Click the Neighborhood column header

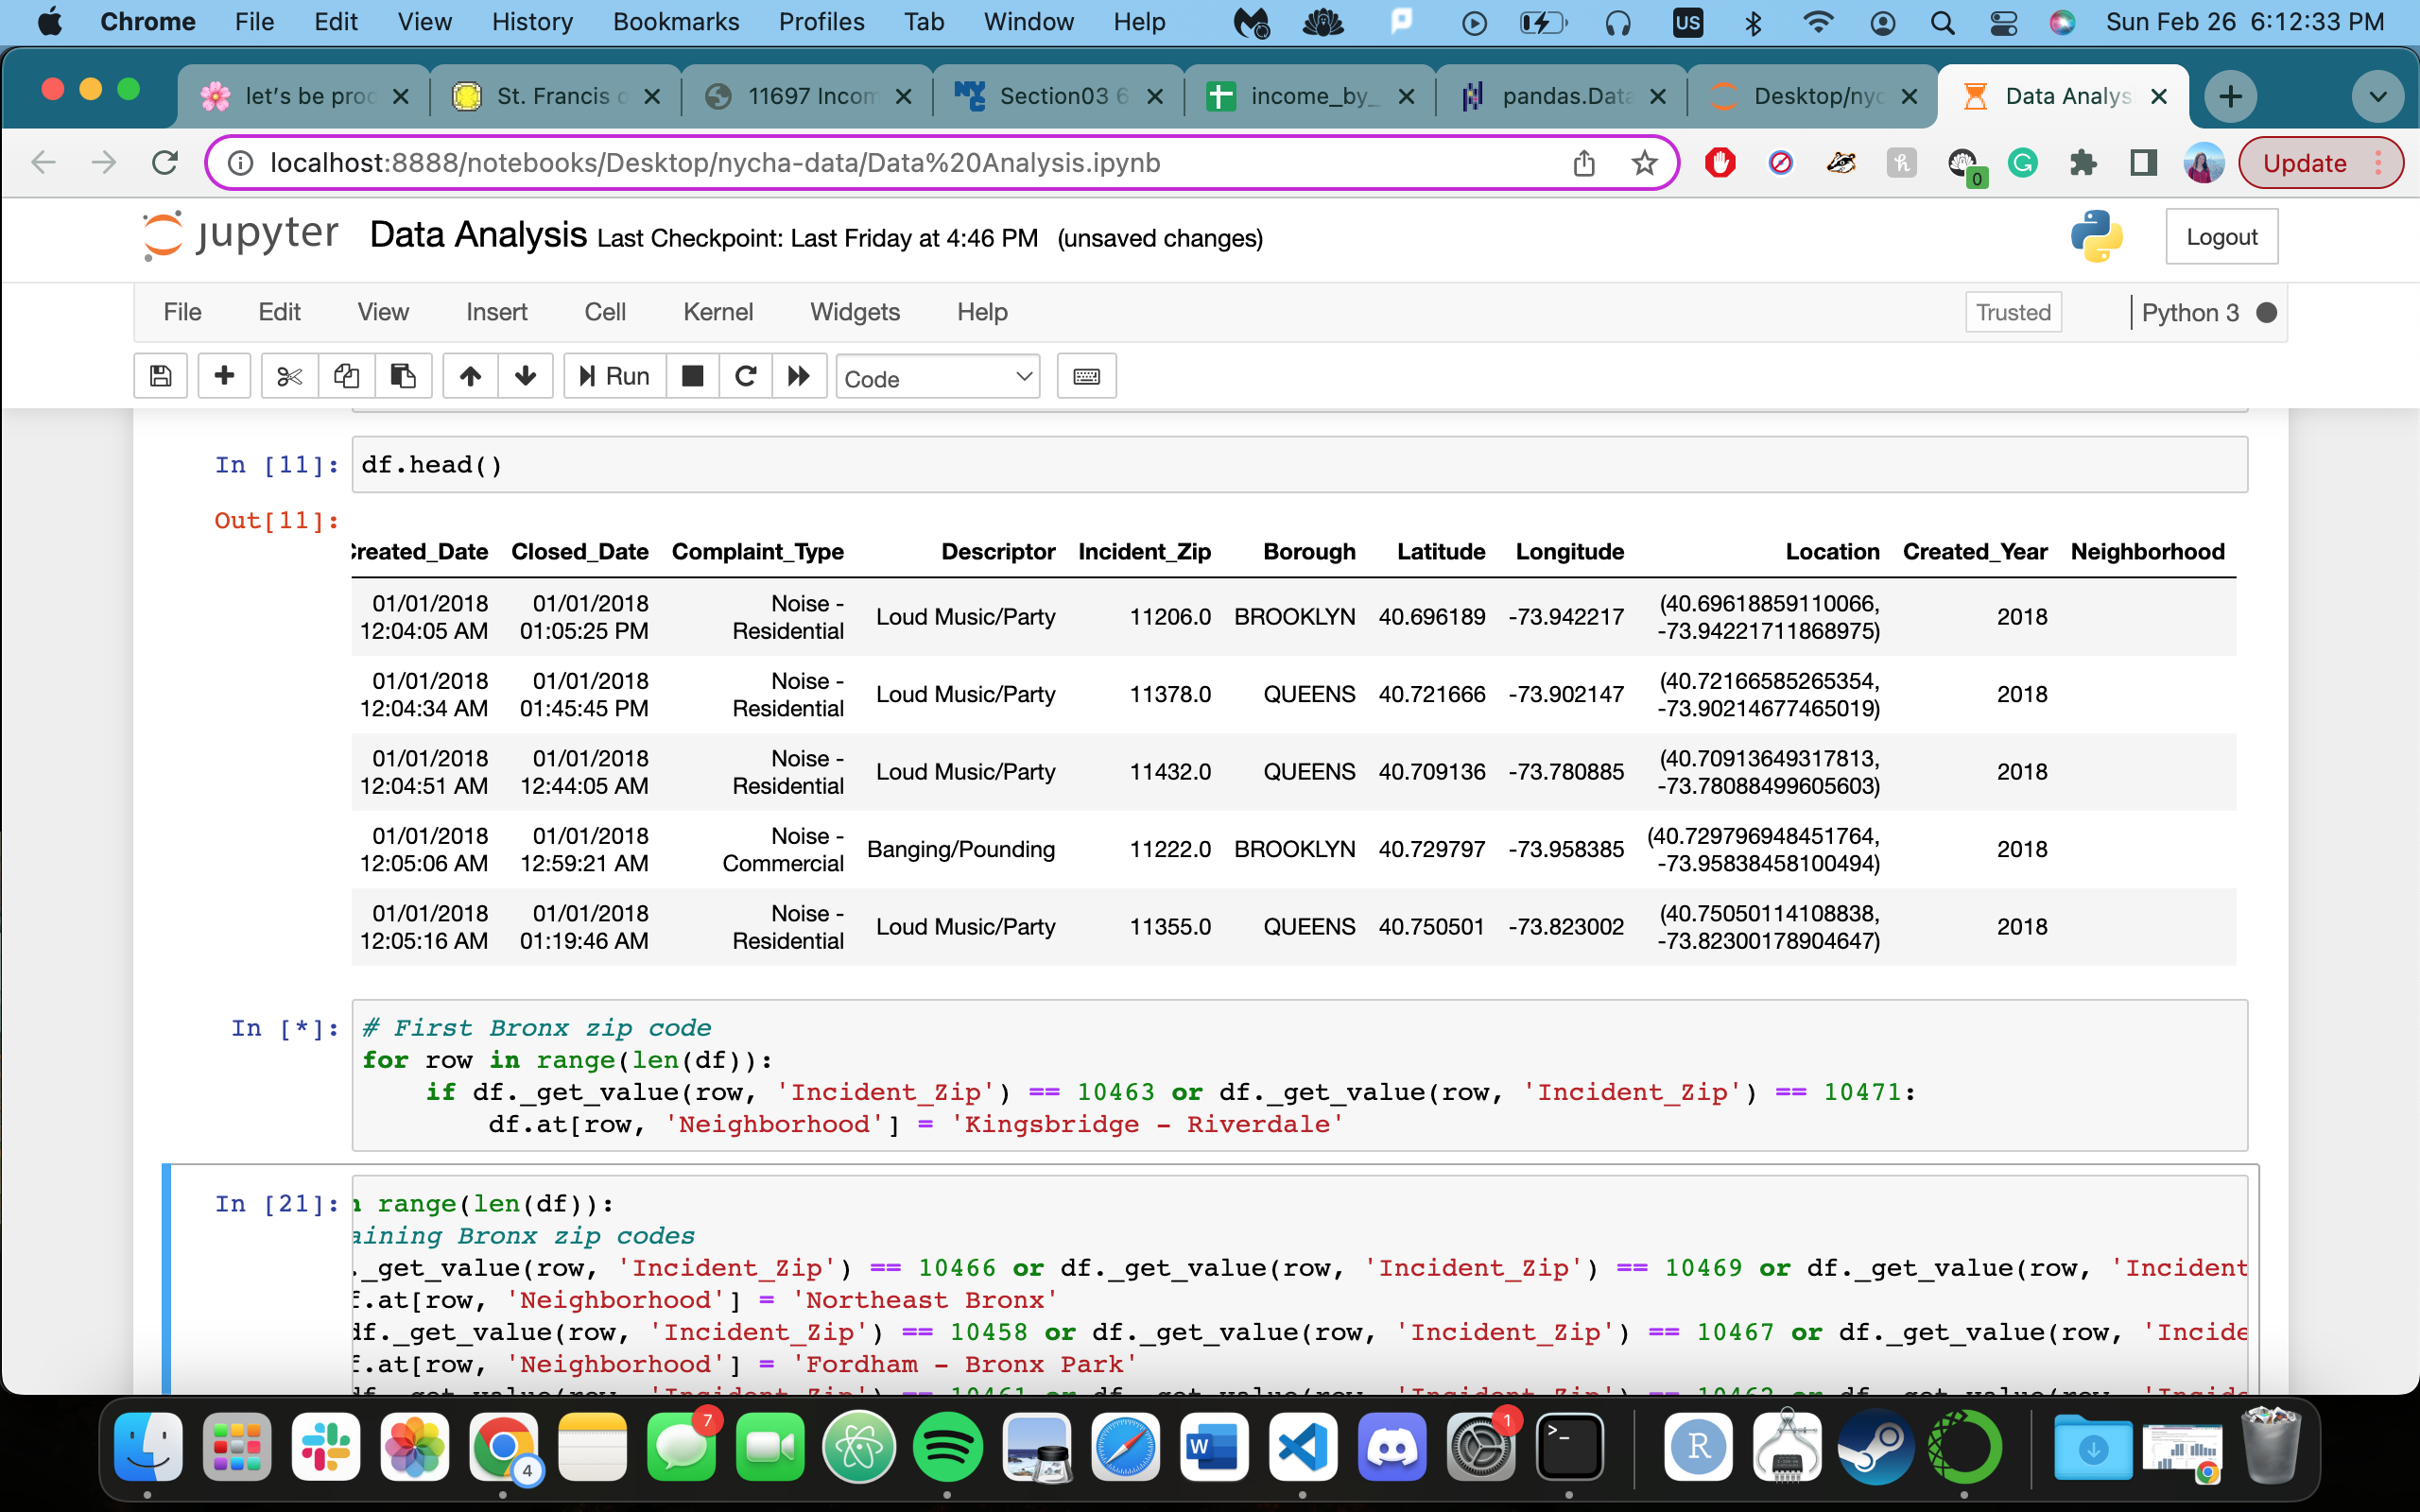pos(2147,552)
